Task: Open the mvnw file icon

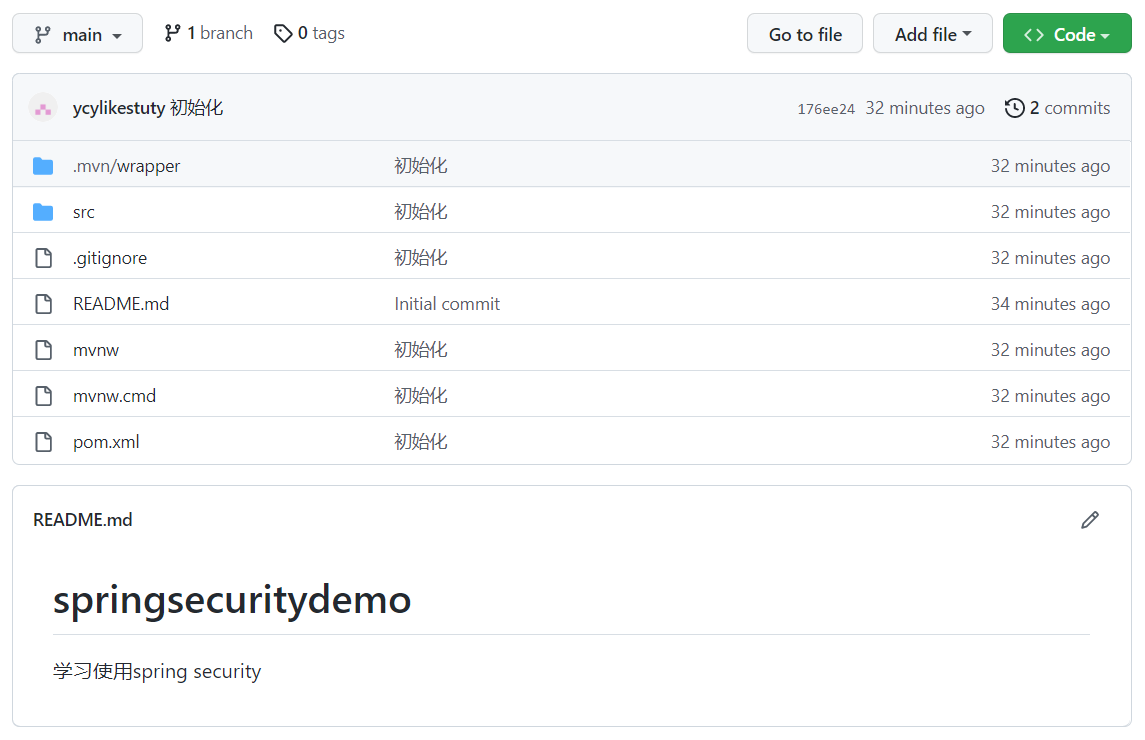Action: tap(43, 350)
